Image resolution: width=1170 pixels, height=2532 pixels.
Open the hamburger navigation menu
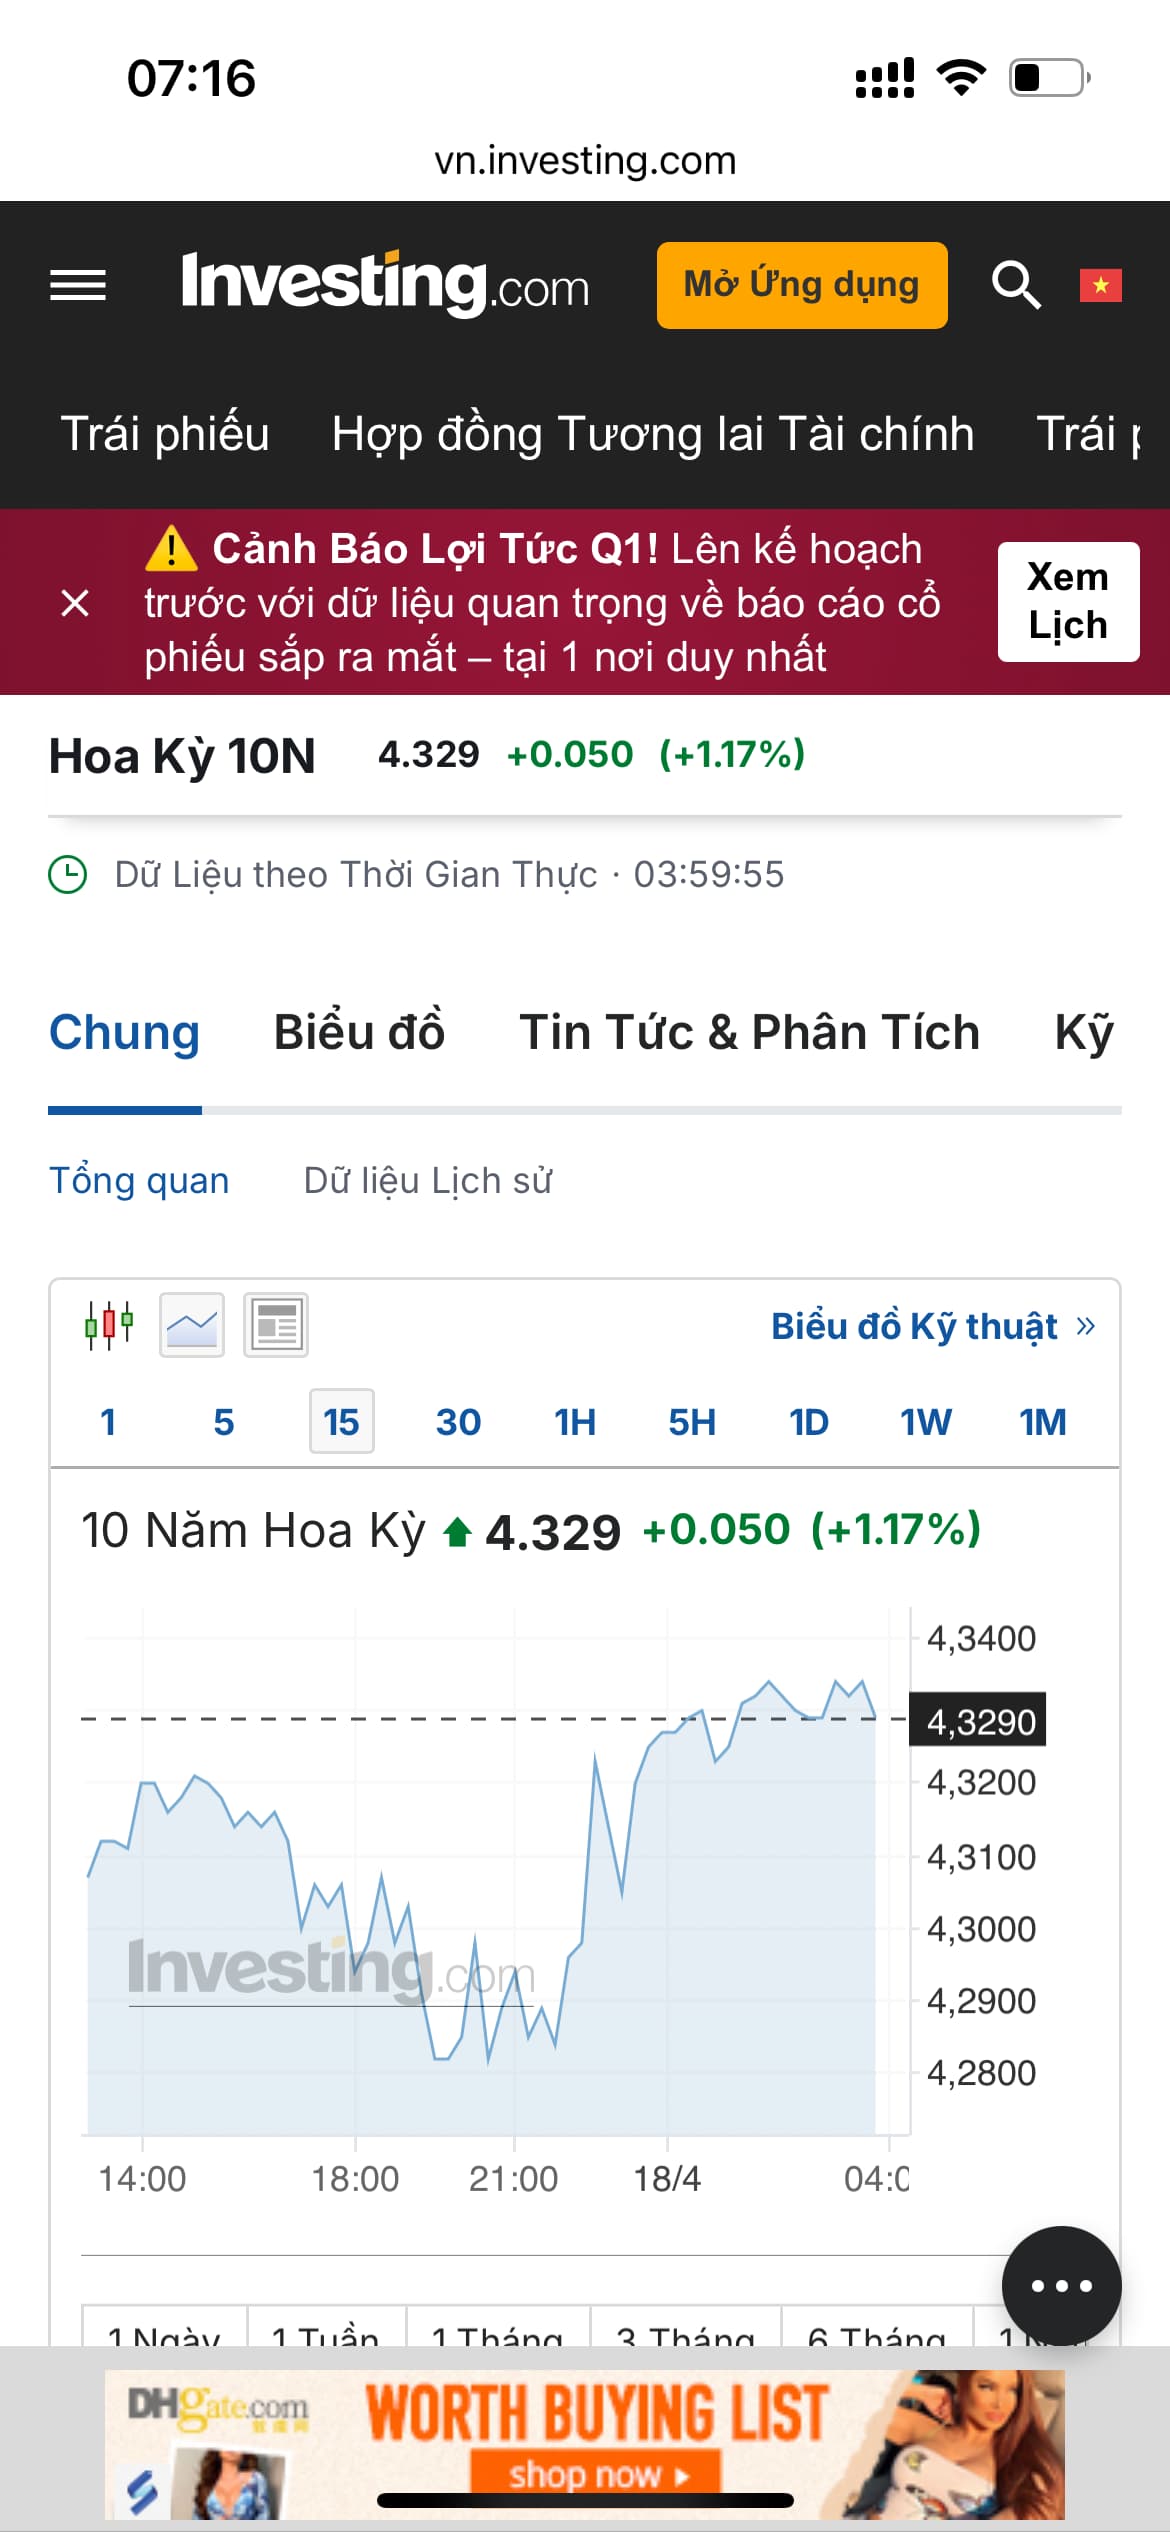pyautogui.click(x=78, y=286)
